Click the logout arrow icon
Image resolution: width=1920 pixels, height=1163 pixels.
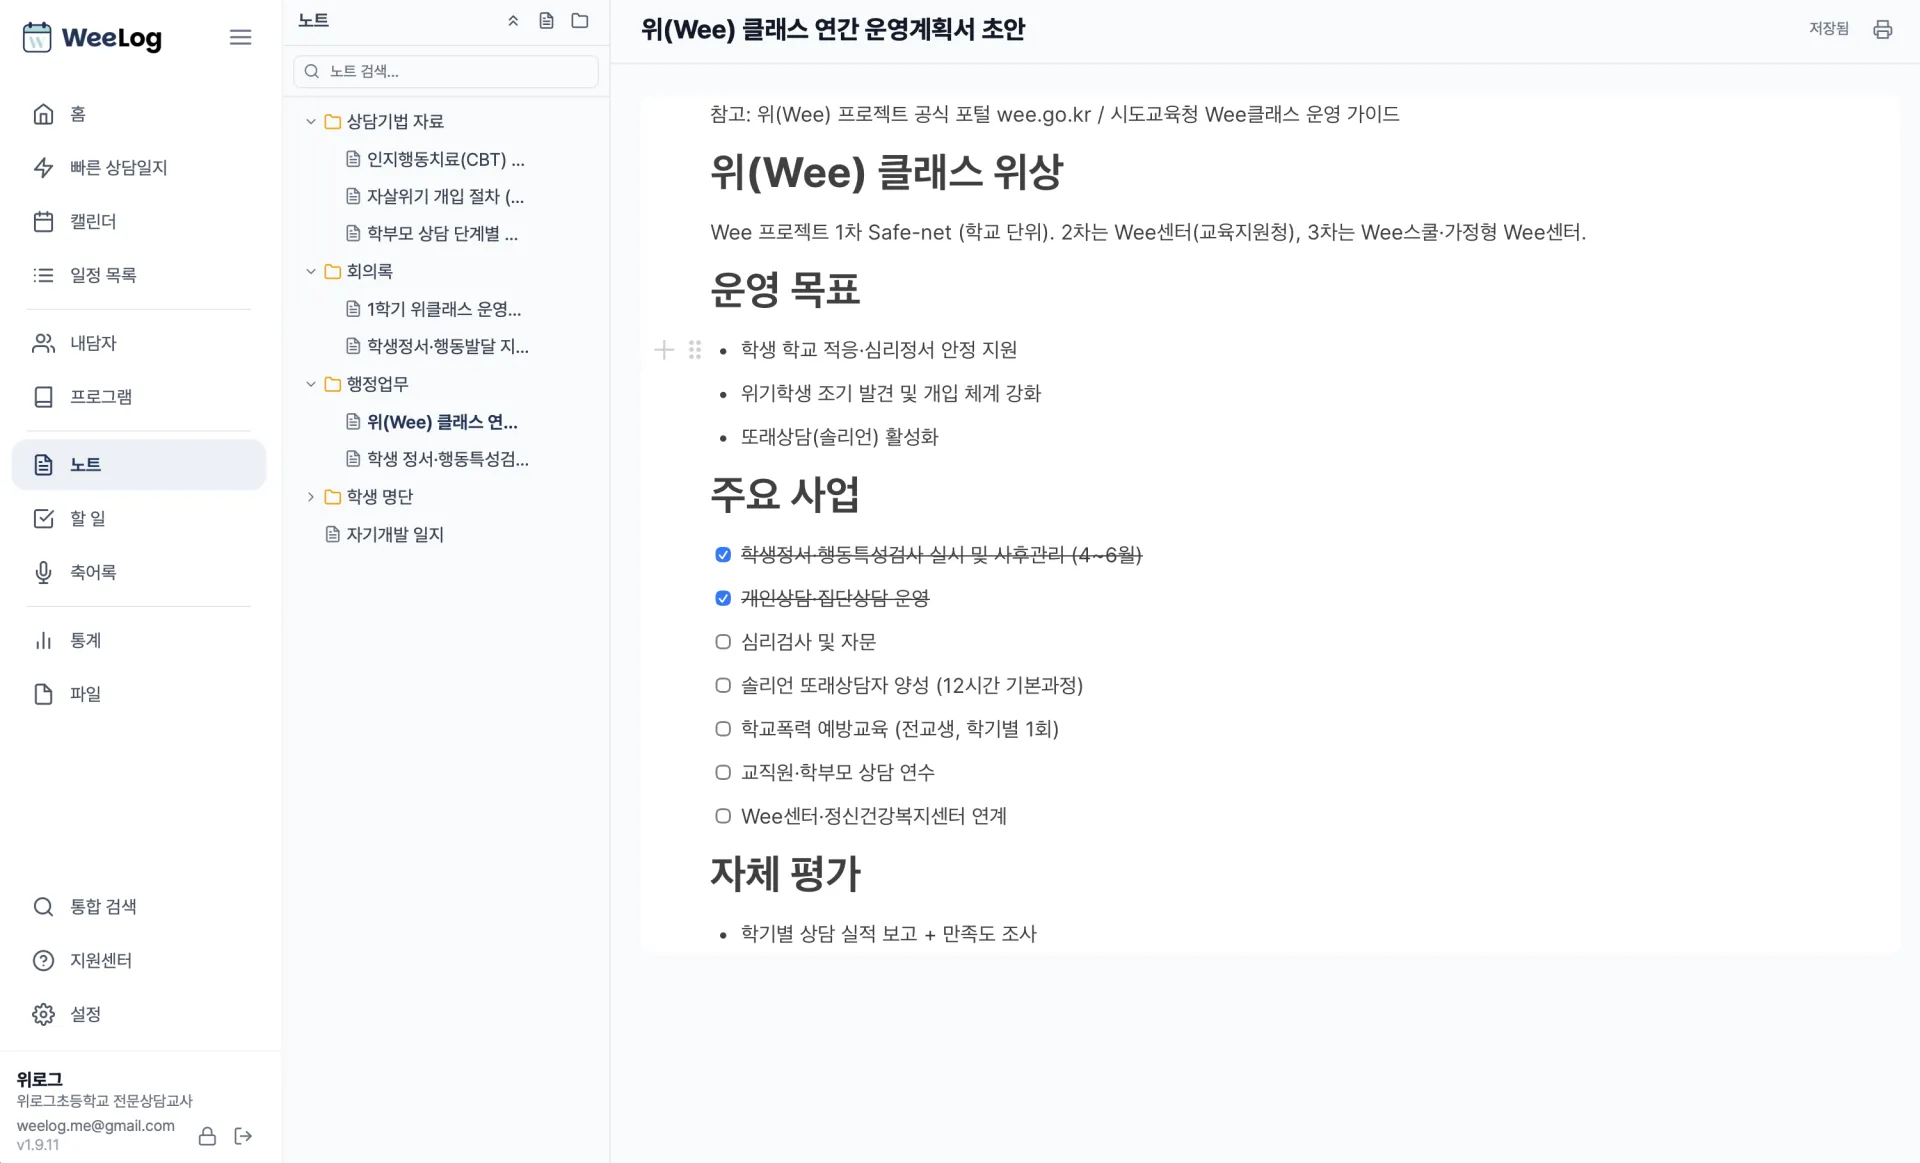(x=243, y=1136)
